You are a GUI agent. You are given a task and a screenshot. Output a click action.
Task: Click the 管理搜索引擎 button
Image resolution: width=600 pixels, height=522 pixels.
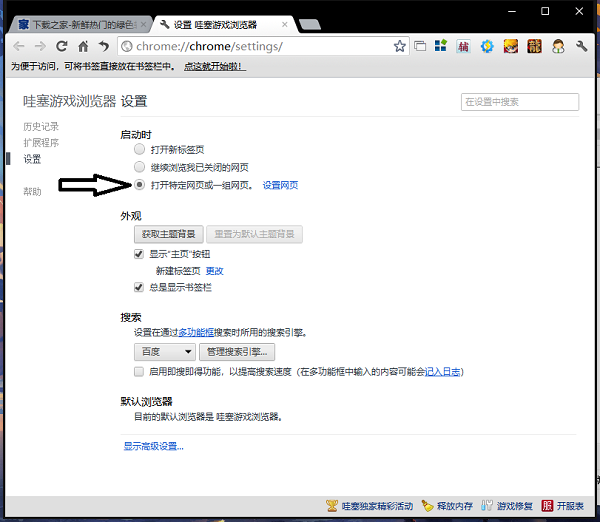[x=237, y=352]
